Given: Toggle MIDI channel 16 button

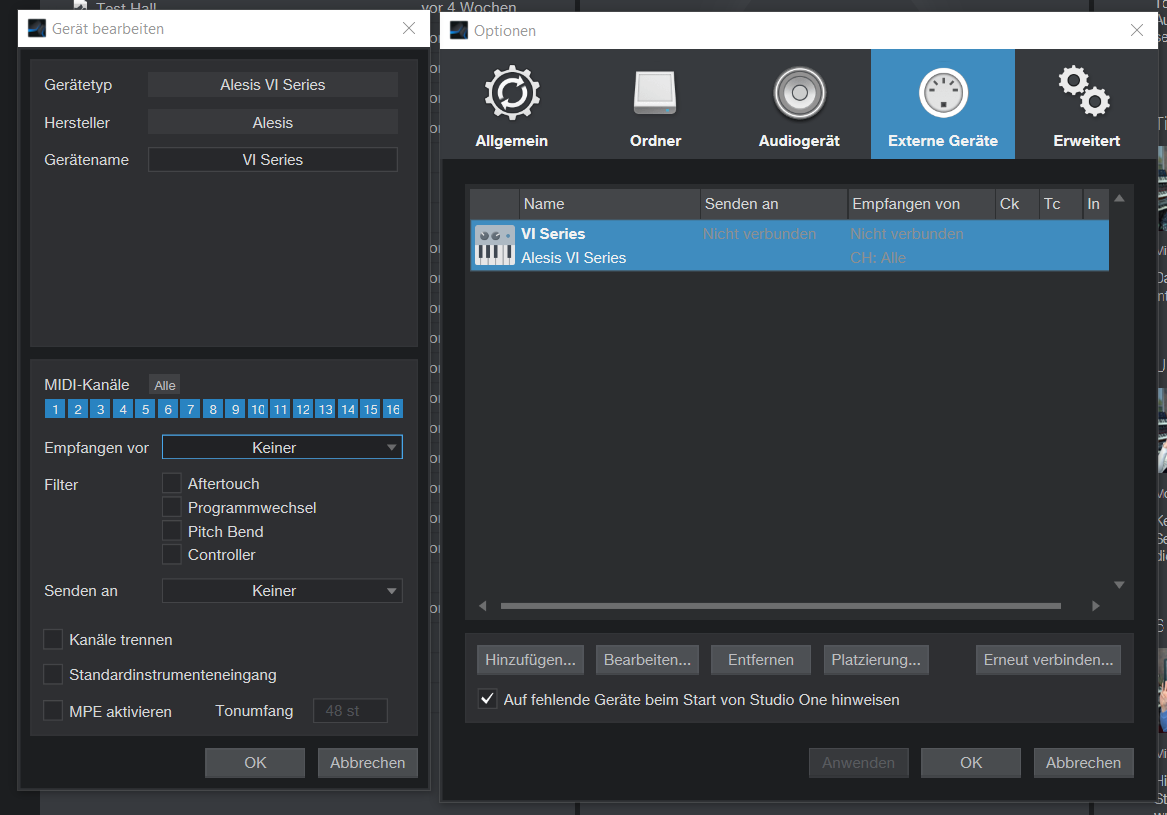Looking at the screenshot, I should 393,409.
